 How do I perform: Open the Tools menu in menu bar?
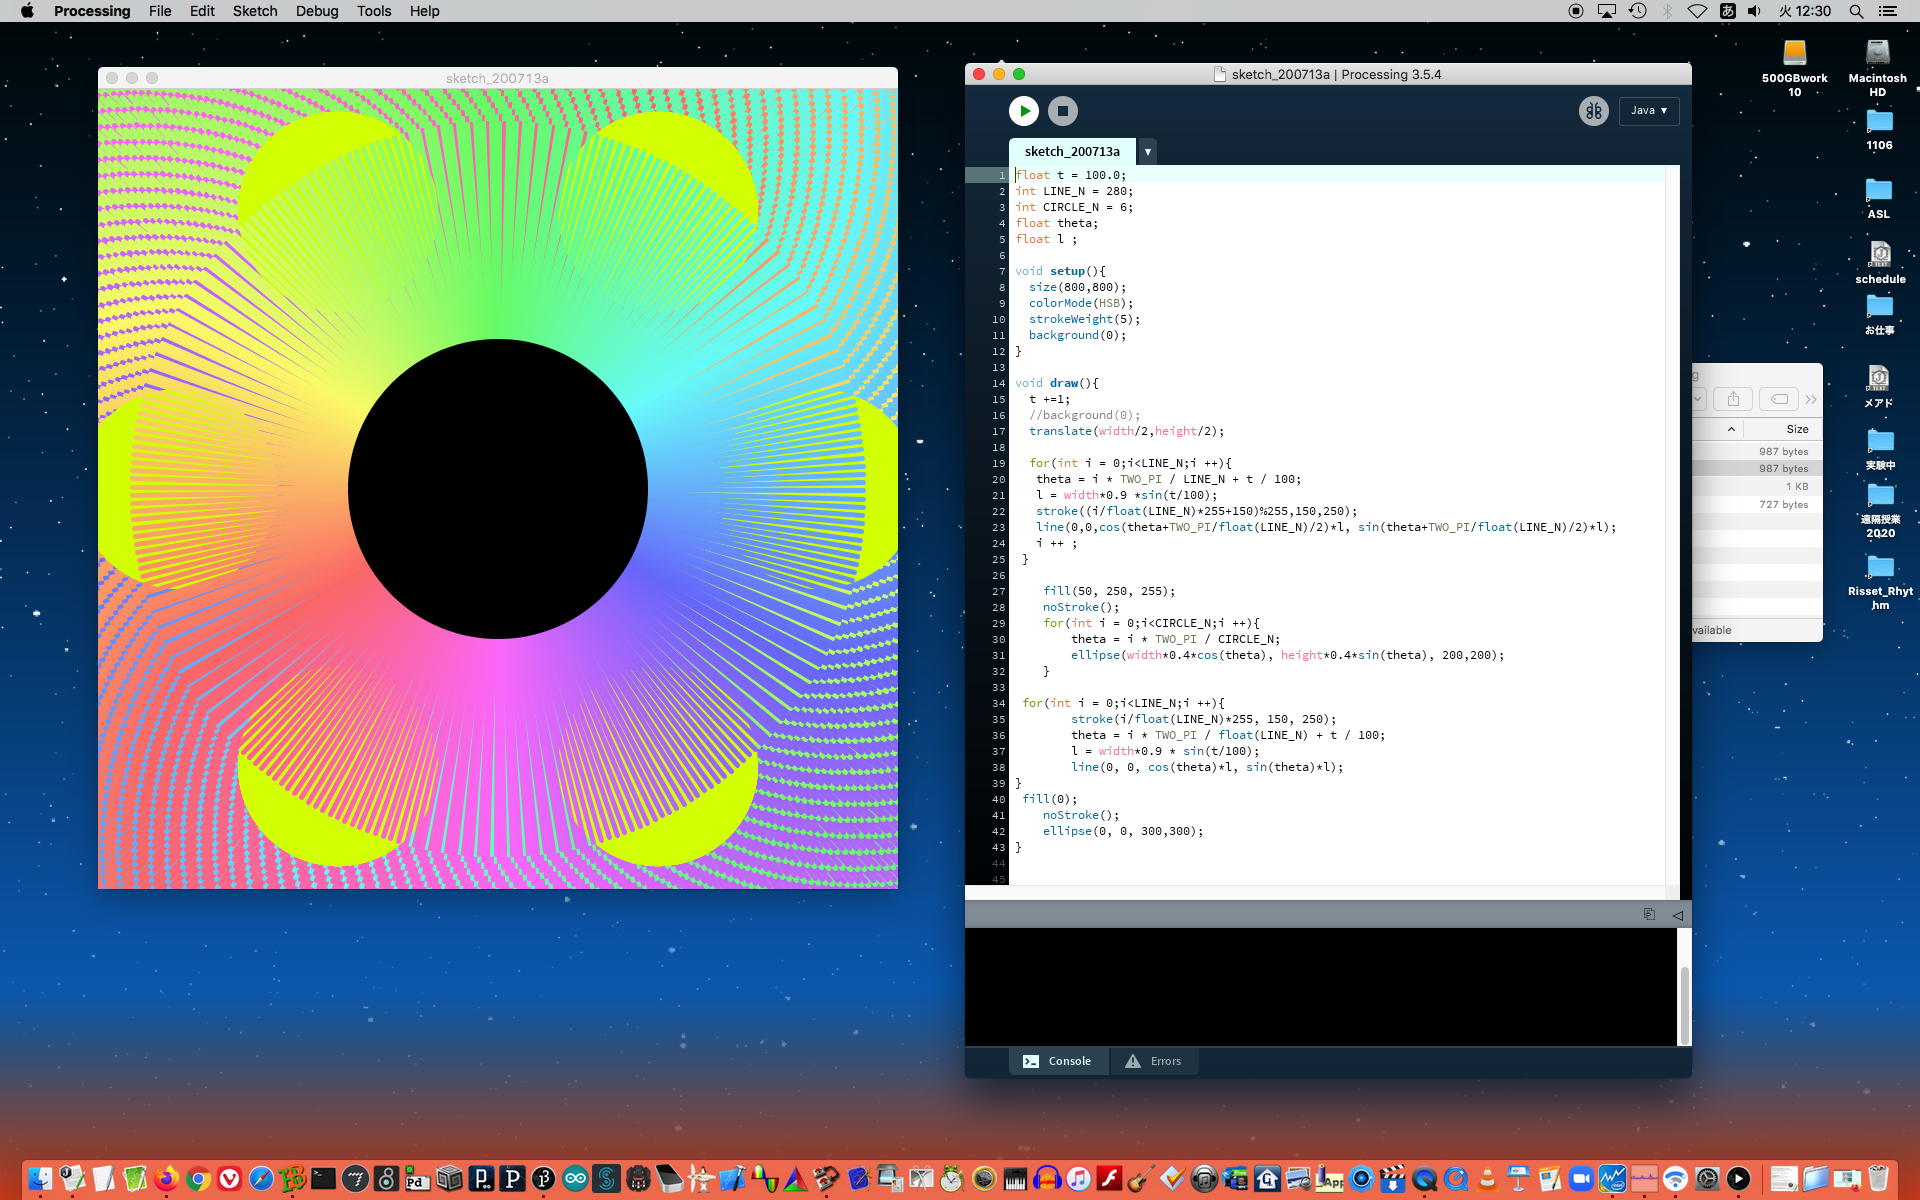(373, 11)
